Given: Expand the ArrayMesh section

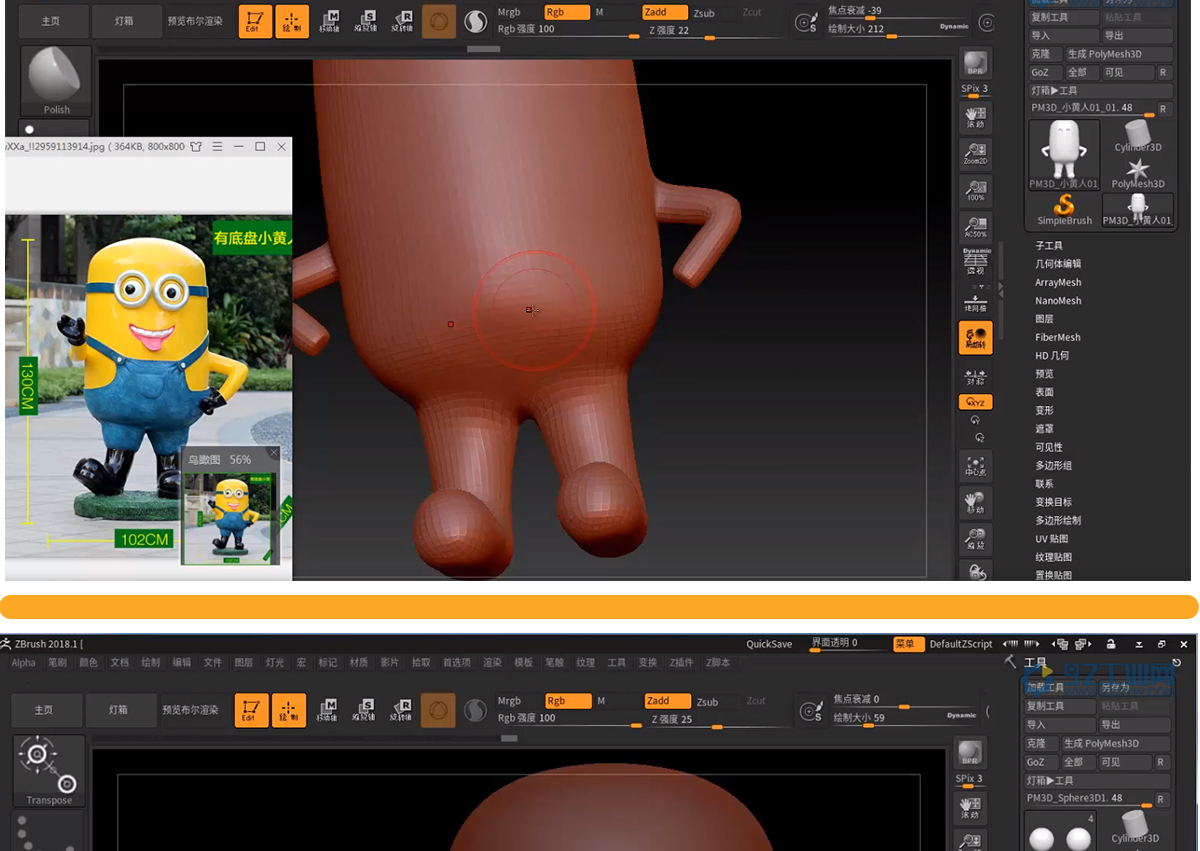Looking at the screenshot, I should point(1058,283).
